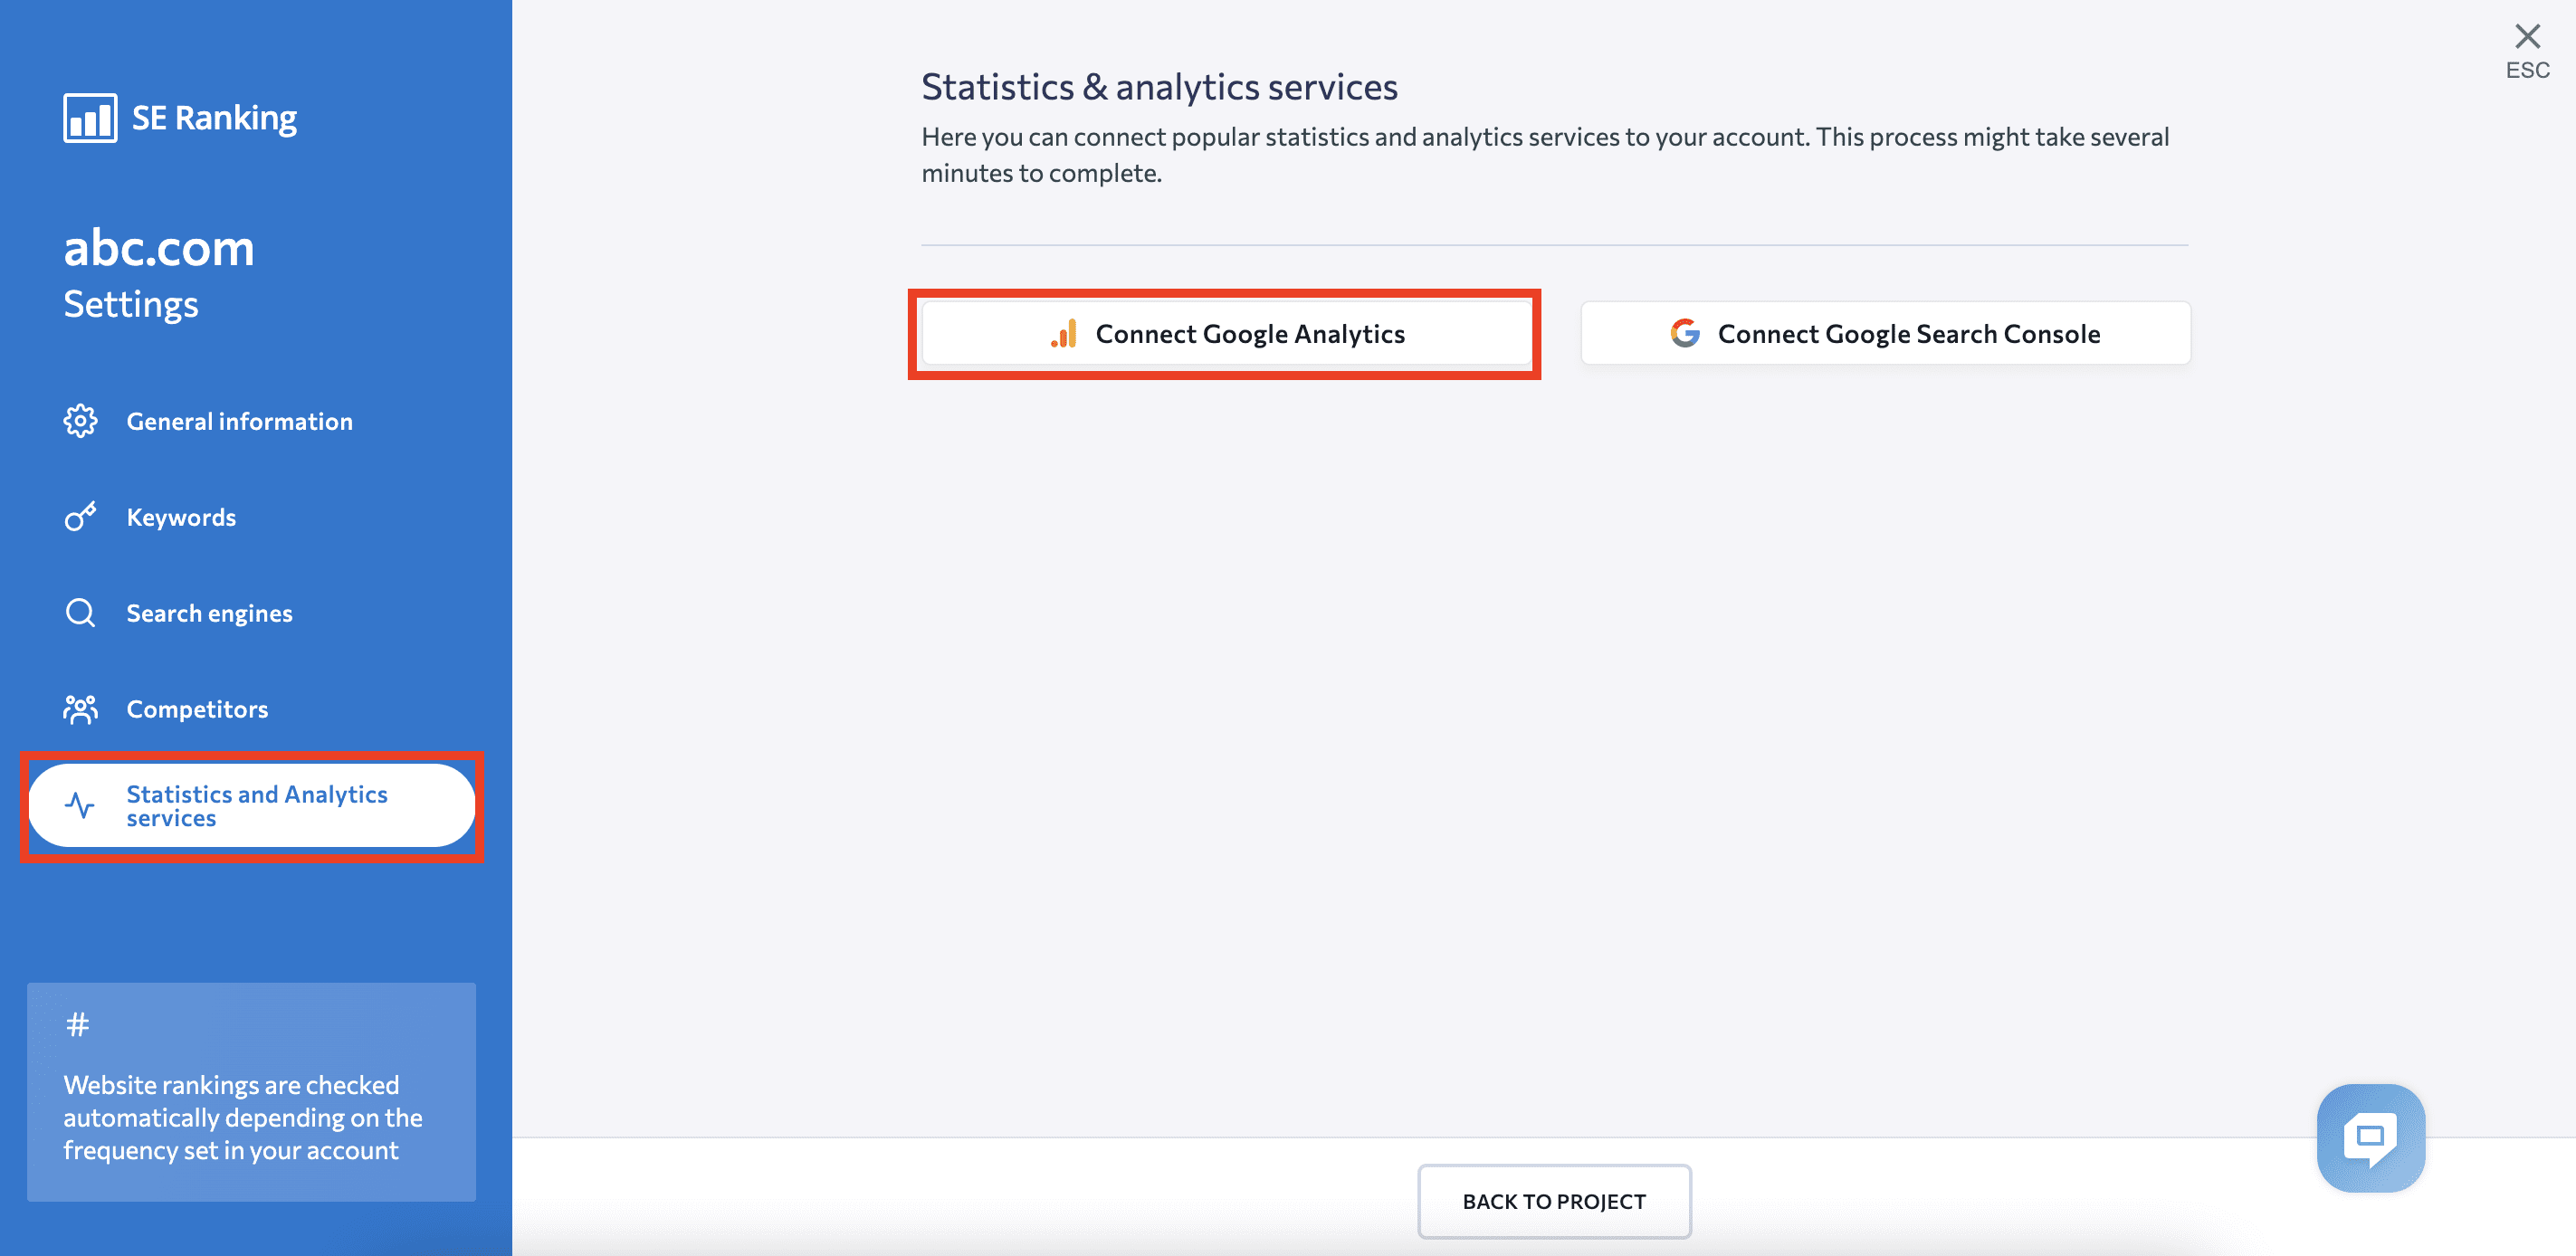Select Statistics and Analytics services
2576x1256 pixels.
point(252,806)
